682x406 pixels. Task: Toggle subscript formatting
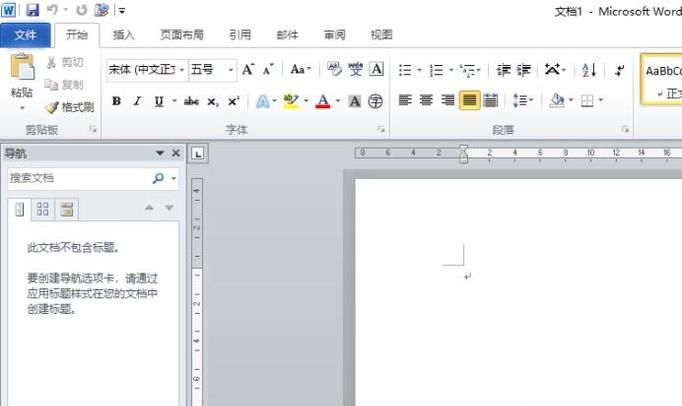[x=212, y=102]
